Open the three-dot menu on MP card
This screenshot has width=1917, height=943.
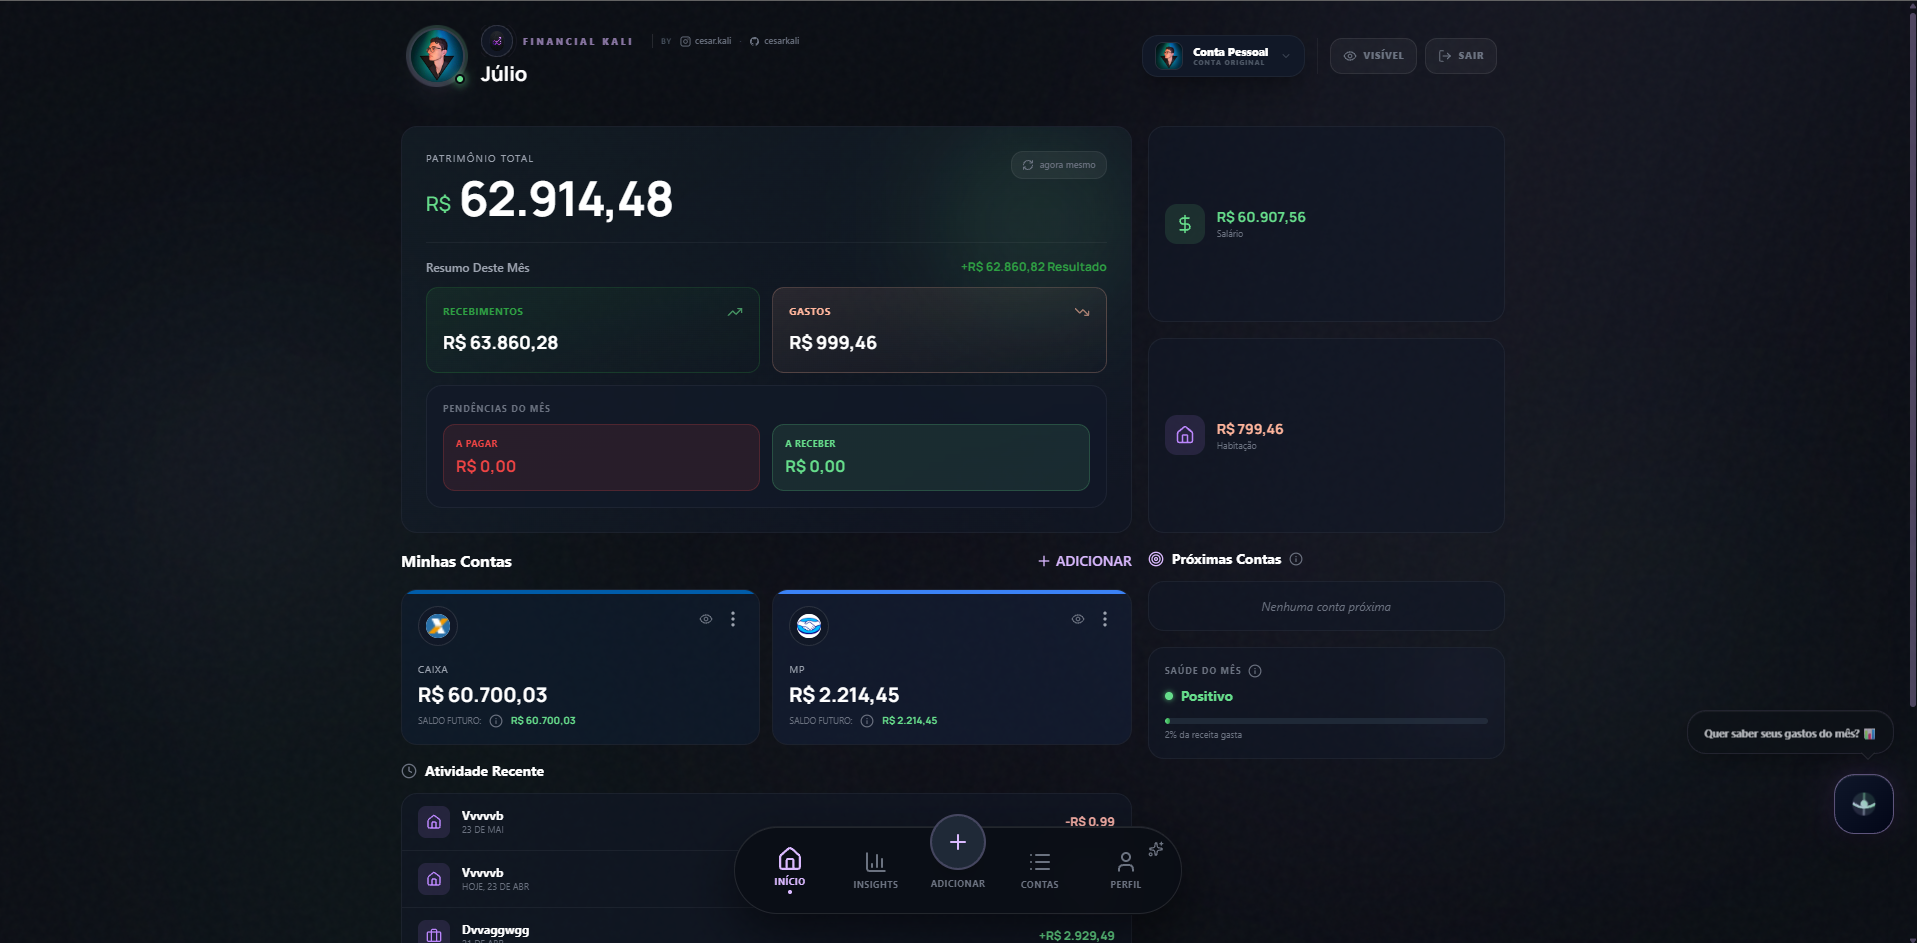pos(1105,619)
